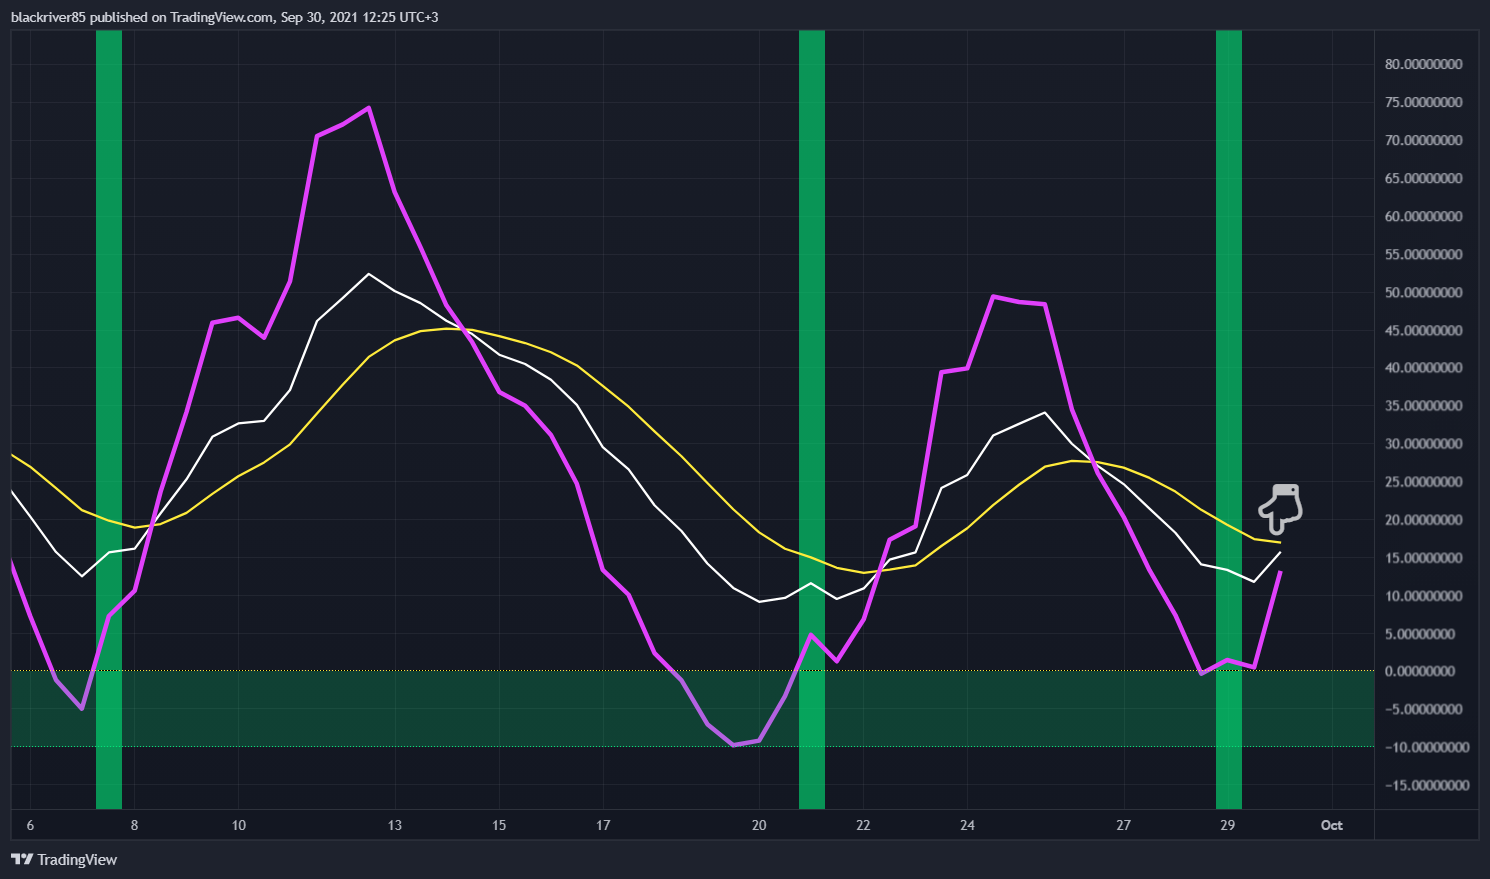Click date label 24 on time axis

[967, 825]
